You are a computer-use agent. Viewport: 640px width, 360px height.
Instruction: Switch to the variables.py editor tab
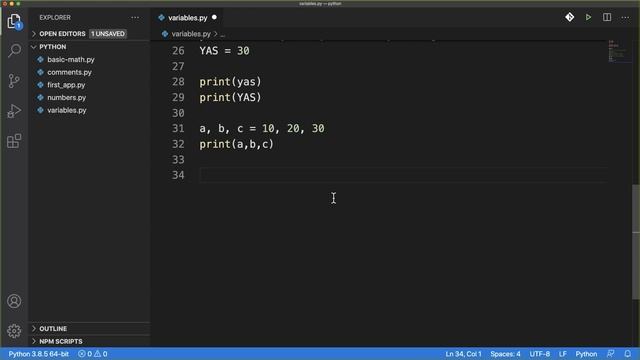point(188,18)
